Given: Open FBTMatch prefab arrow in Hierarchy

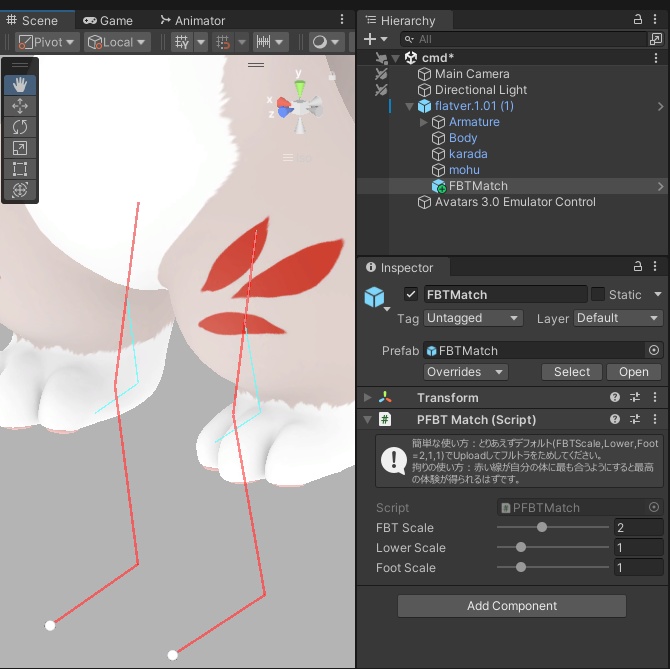Looking at the screenshot, I should [661, 186].
